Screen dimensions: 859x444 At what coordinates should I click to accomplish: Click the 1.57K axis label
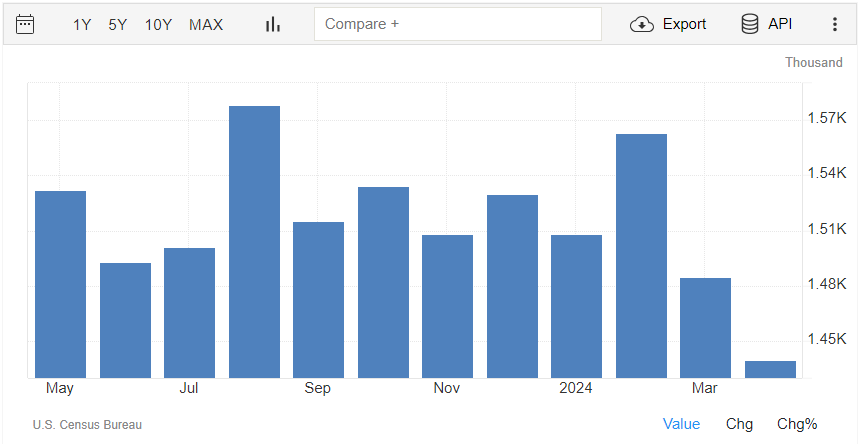827,118
